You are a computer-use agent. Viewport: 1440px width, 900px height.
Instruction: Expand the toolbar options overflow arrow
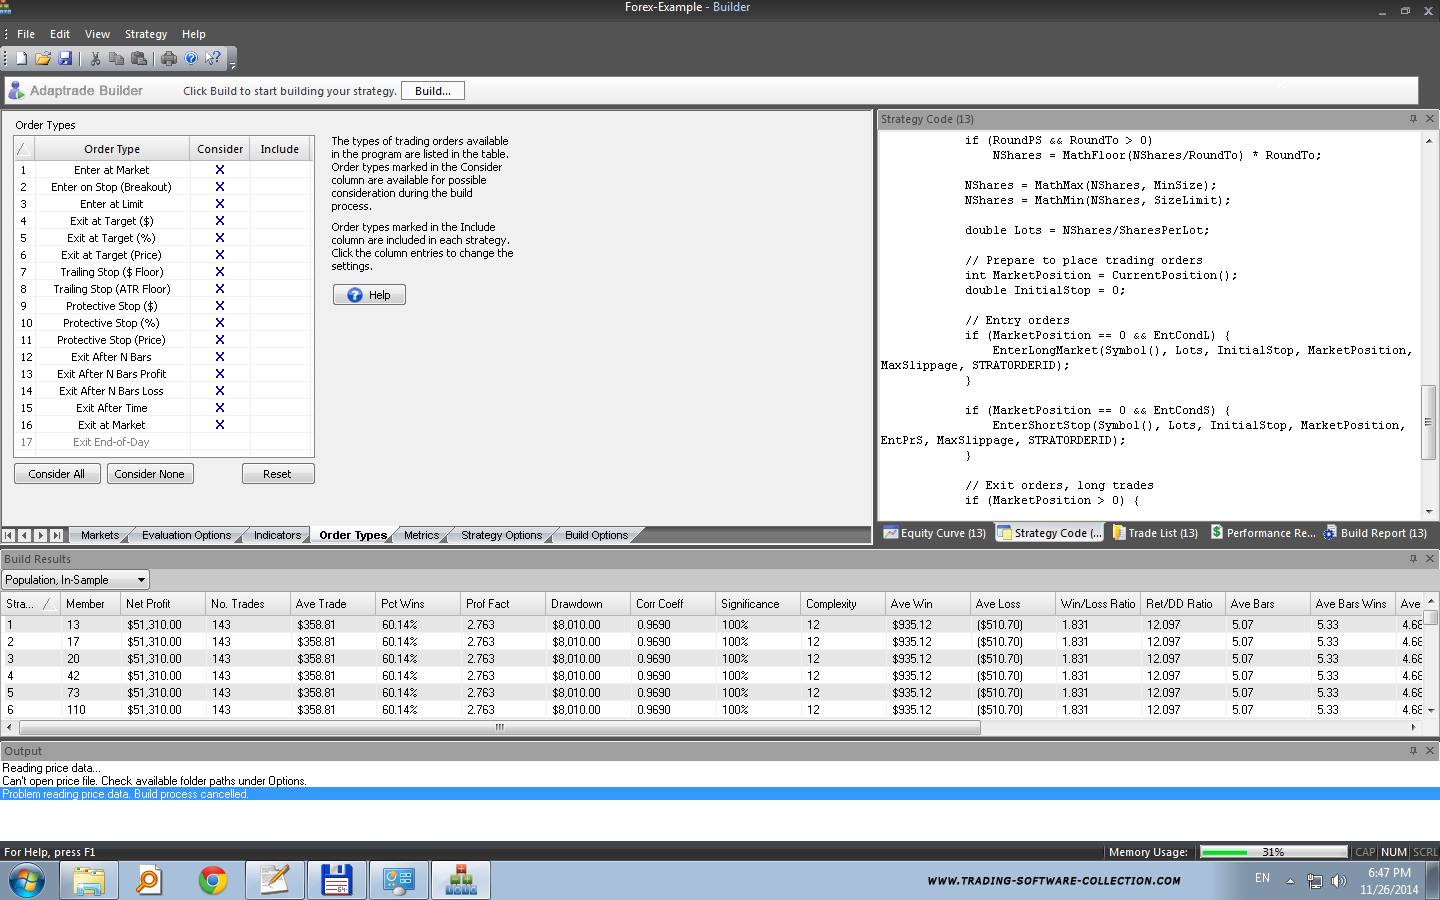232,65
